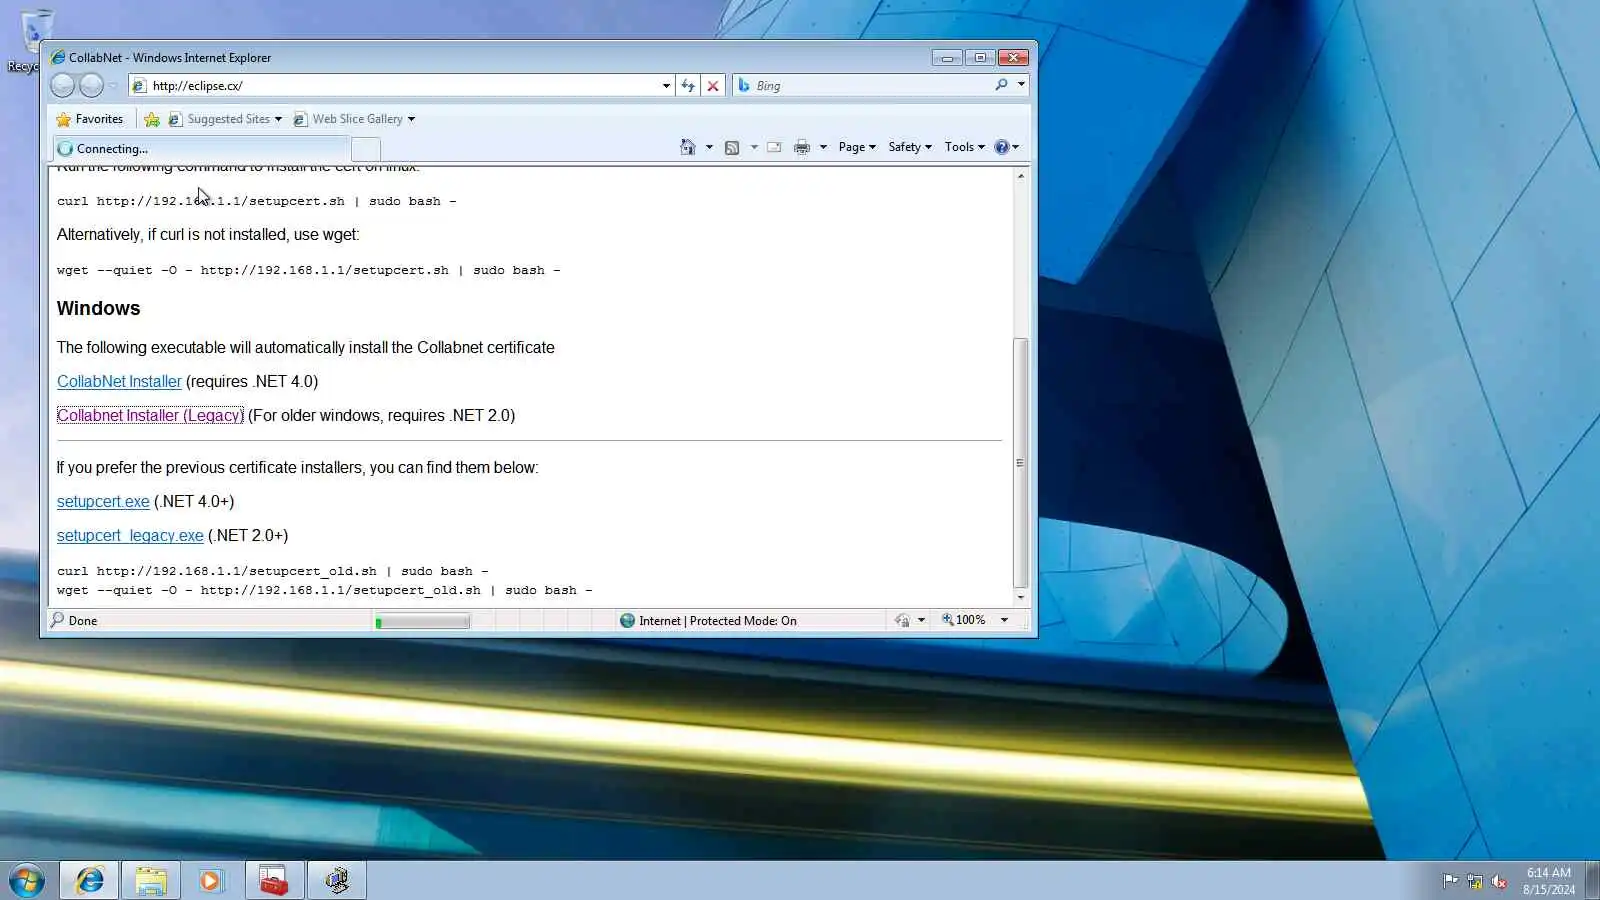This screenshot has width=1600, height=900.
Task: Click the page vertical scrollbar thumb
Action: click(1020, 463)
